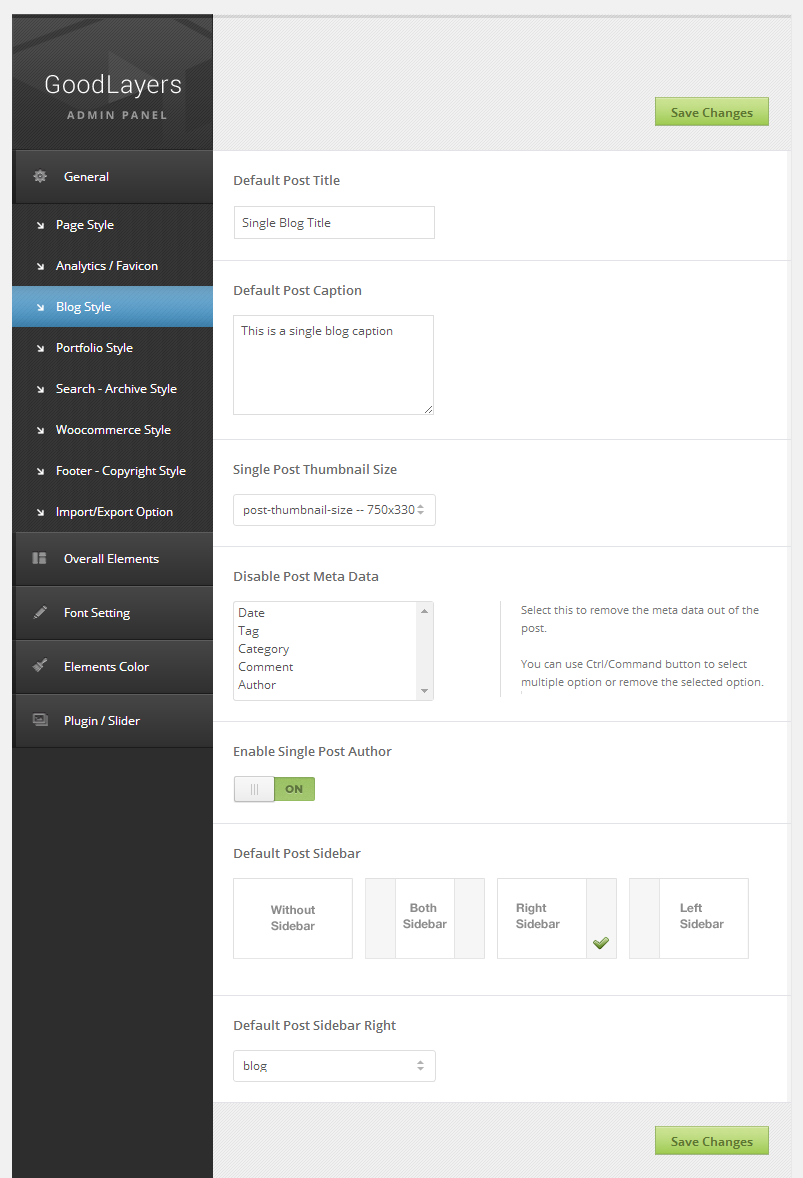Screen dimensions: 803x1178
Task: Click the arrow icon beside Import/Export Option
Action: 40,512
